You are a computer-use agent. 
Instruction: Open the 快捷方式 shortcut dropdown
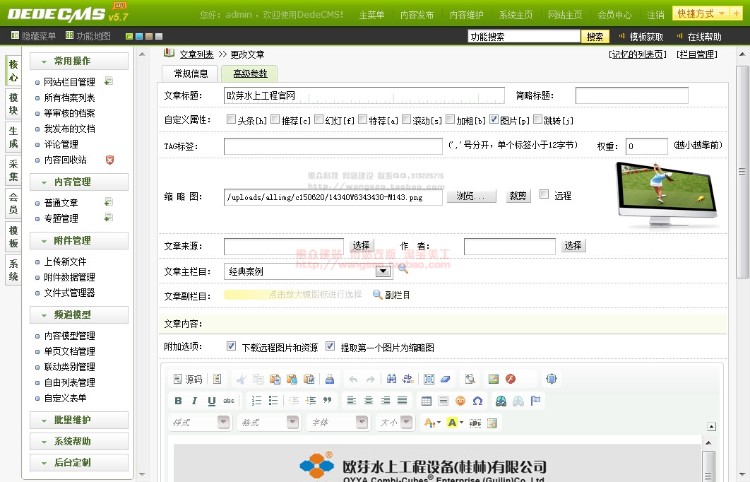point(701,13)
